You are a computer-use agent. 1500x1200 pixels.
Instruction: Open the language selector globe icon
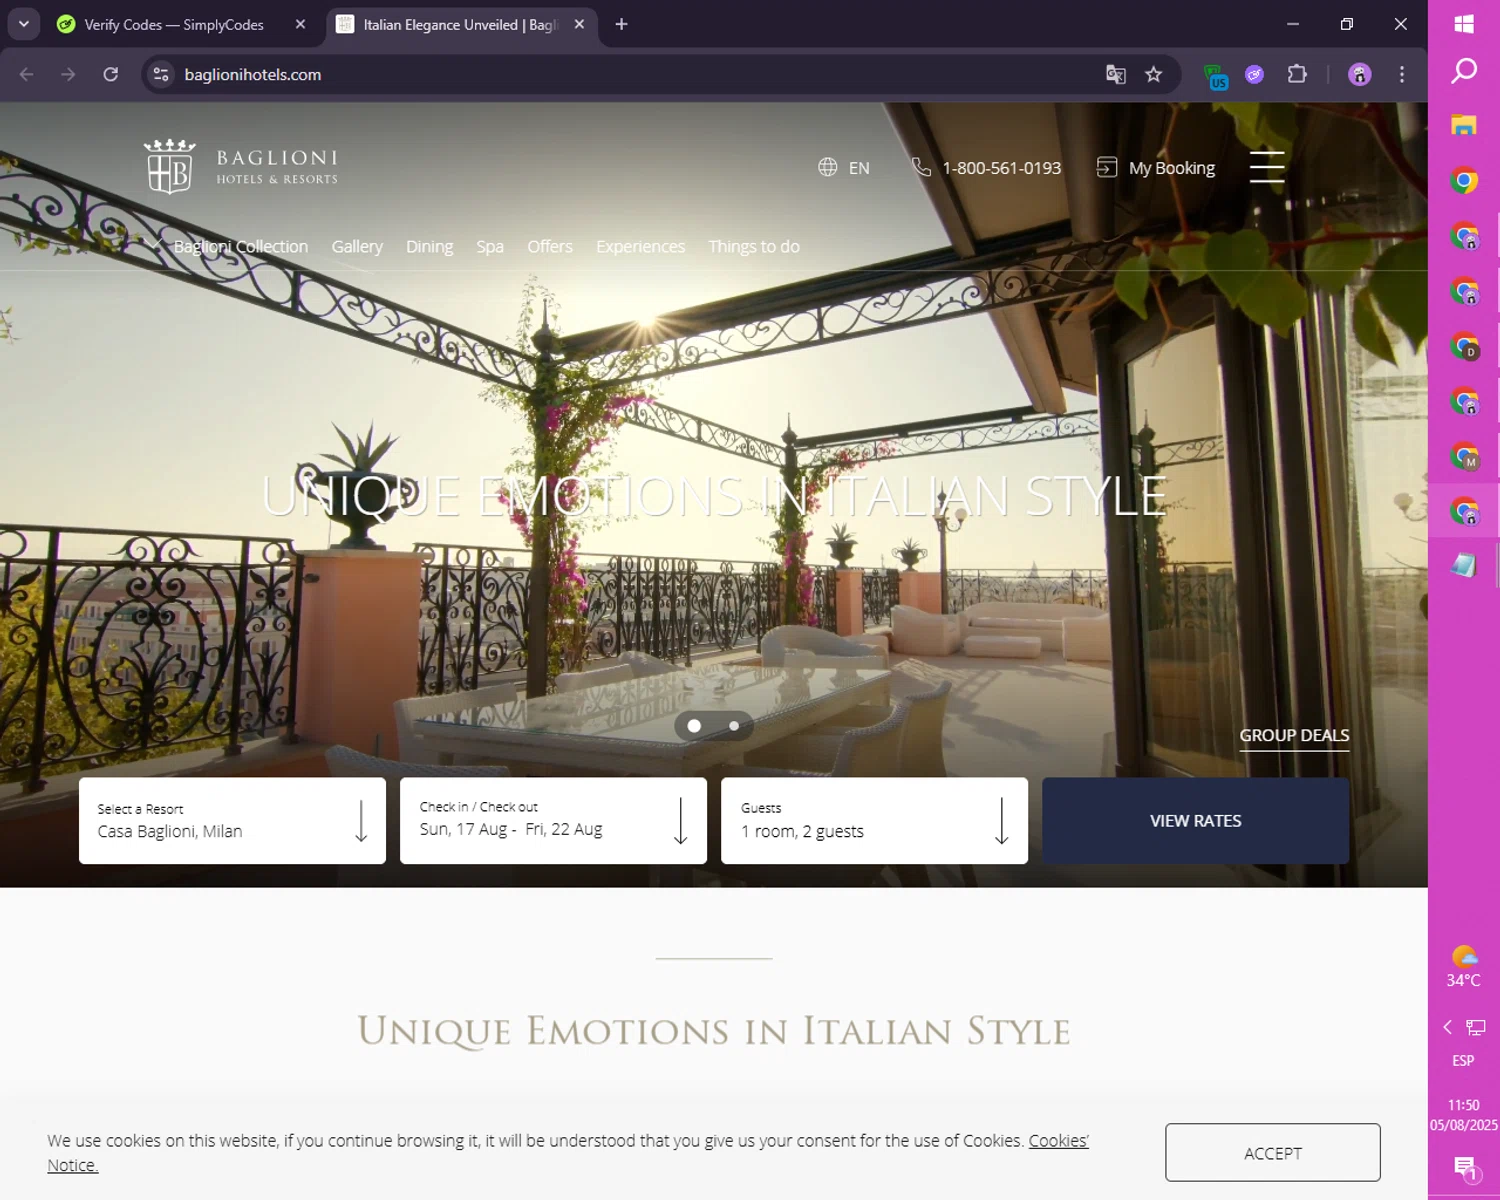pos(827,167)
